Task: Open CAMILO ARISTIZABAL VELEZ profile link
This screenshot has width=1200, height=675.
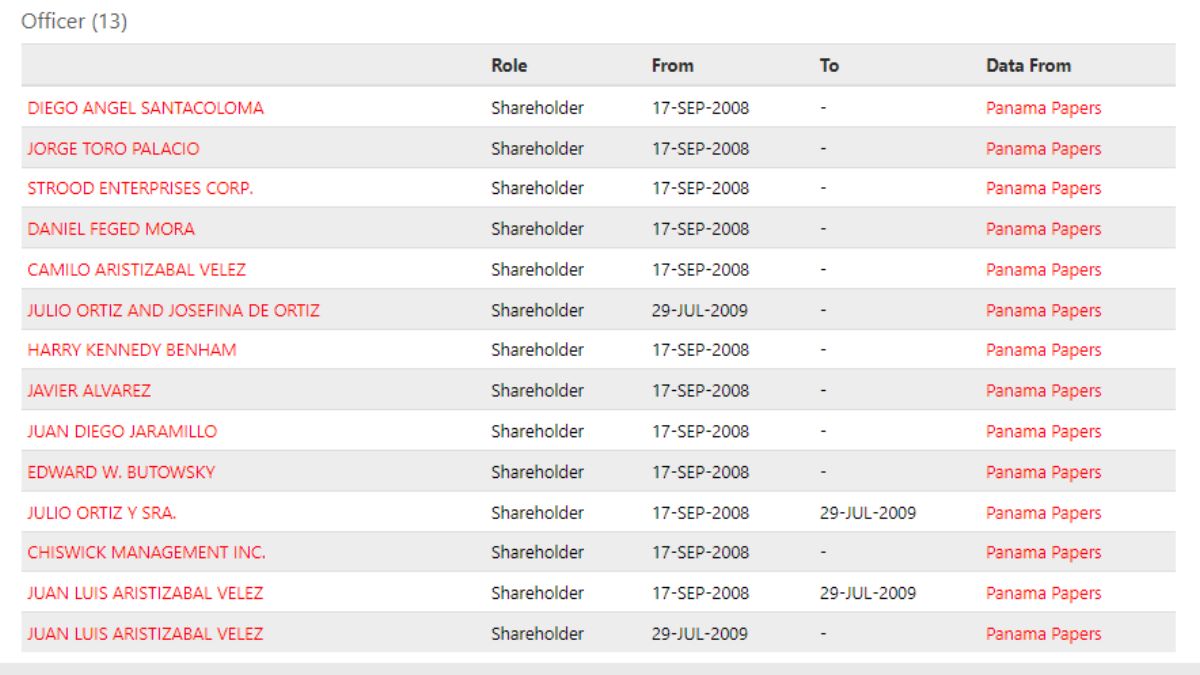Action: click(136, 270)
